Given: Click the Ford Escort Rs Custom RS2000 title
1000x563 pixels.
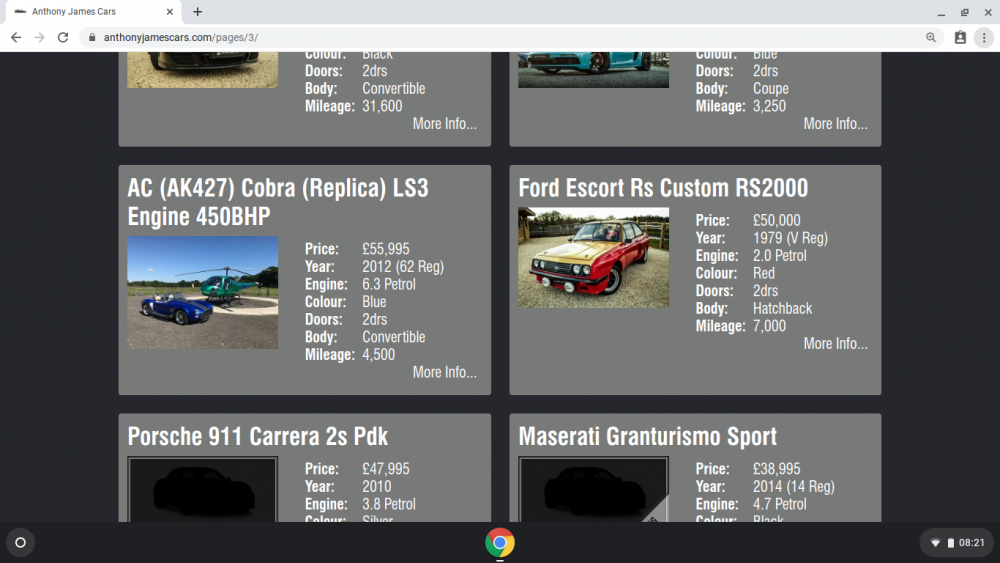Looking at the screenshot, I should click(x=663, y=188).
